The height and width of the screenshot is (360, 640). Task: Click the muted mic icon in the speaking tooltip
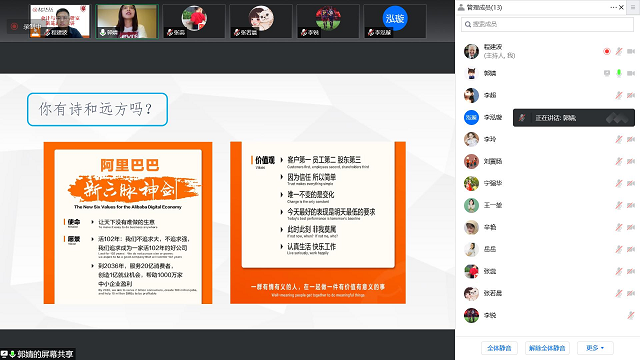tap(522, 118)
